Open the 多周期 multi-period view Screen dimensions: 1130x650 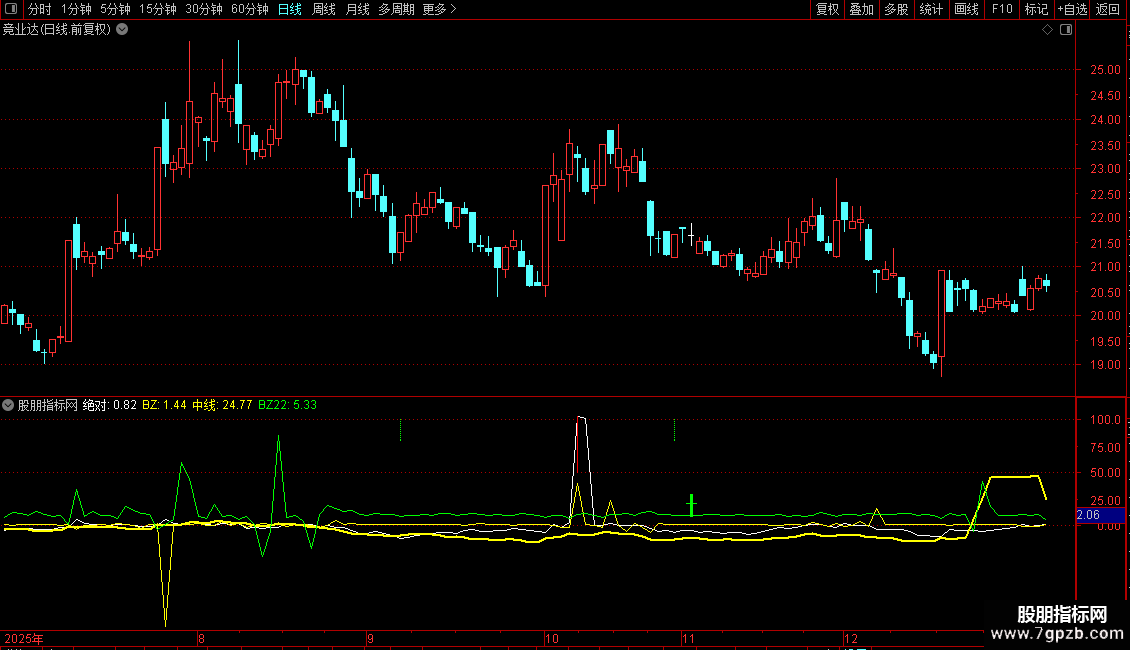(396, 9)
